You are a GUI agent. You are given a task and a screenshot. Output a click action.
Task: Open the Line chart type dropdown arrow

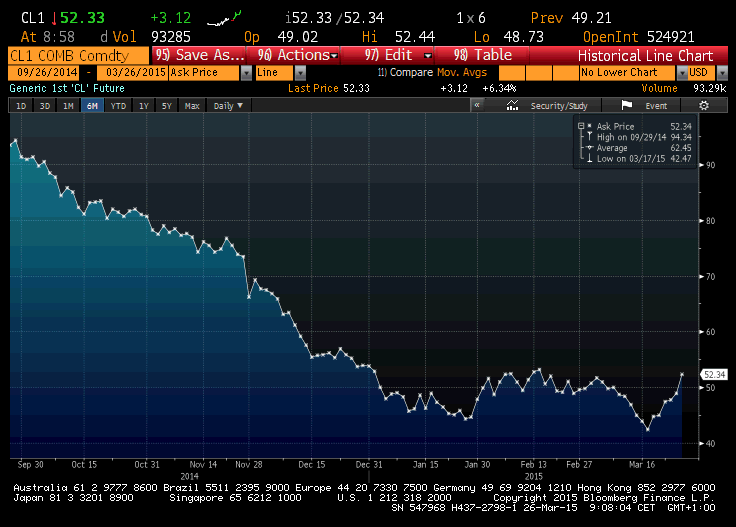click(300, 73)
